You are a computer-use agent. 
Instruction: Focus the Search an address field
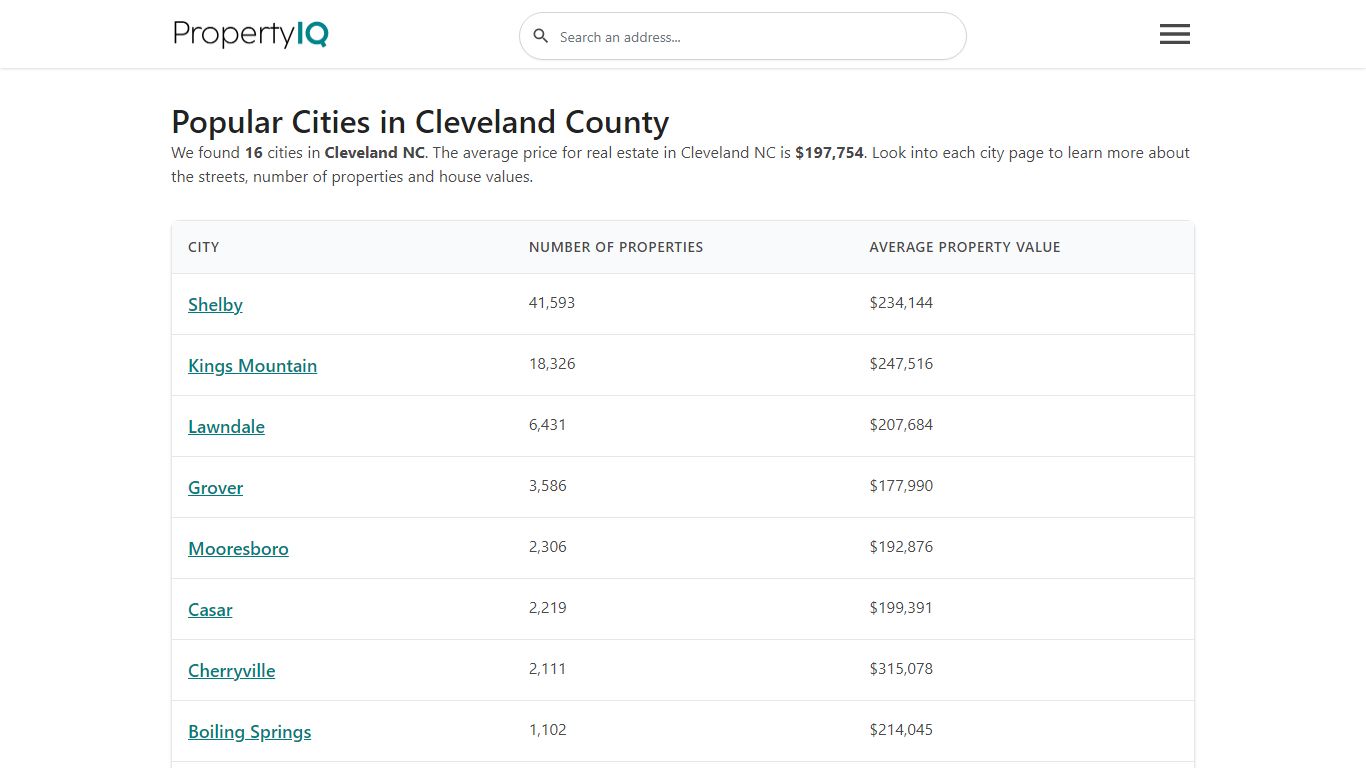coord(743,36)
